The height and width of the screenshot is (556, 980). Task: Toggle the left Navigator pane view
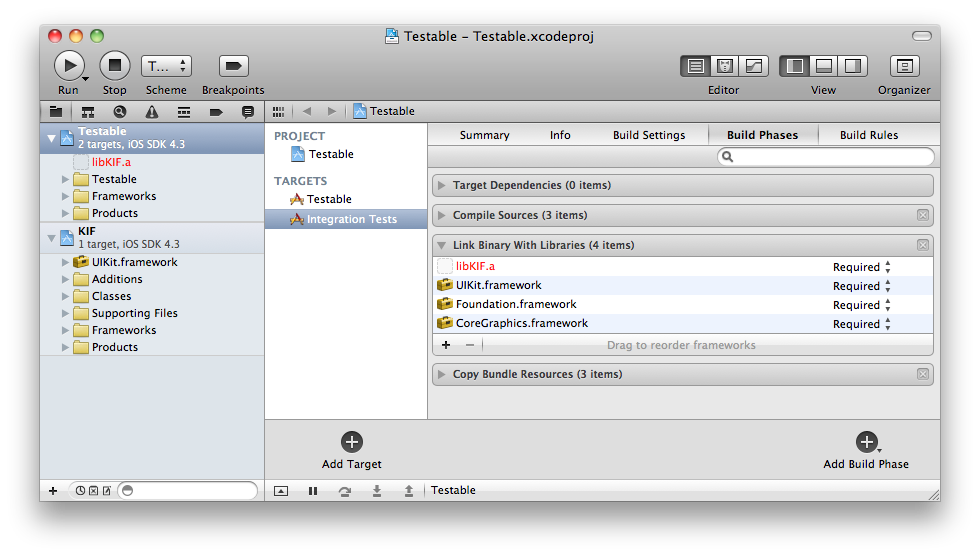click(795, 66)
